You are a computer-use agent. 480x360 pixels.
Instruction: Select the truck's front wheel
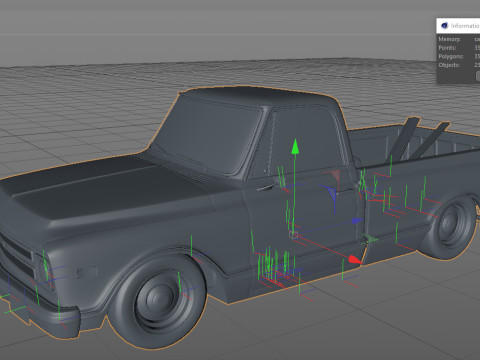click(x=158, y=301)
